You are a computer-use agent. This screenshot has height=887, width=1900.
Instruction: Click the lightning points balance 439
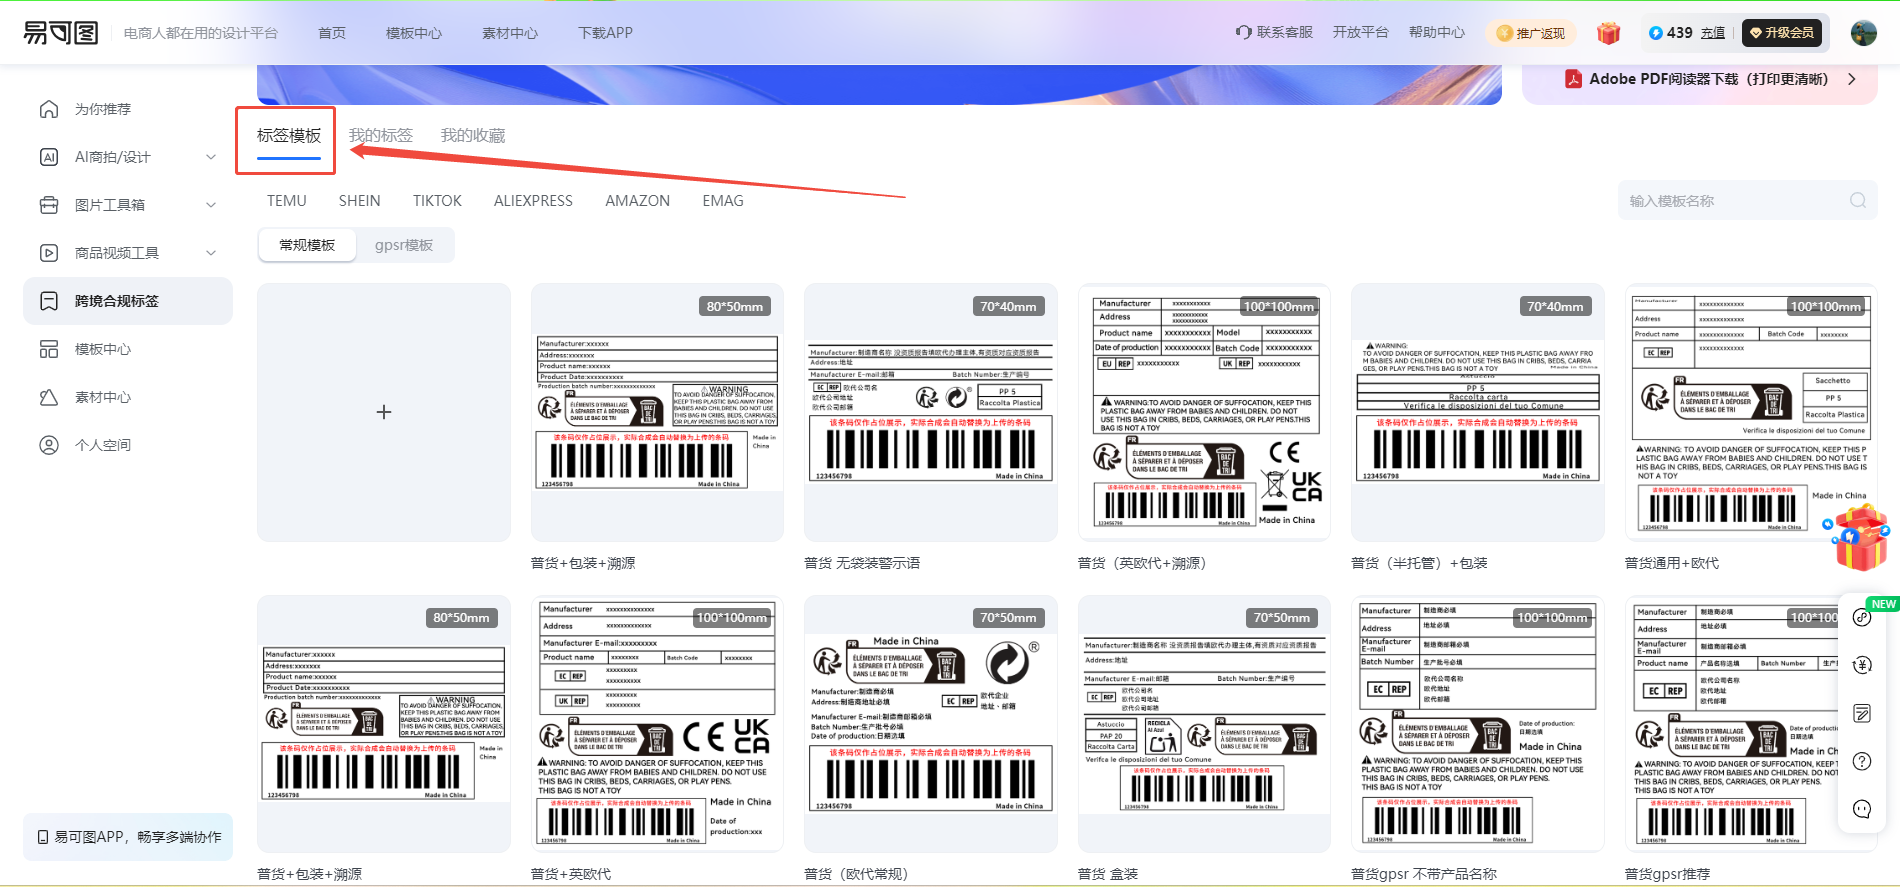click(1670, 33)
